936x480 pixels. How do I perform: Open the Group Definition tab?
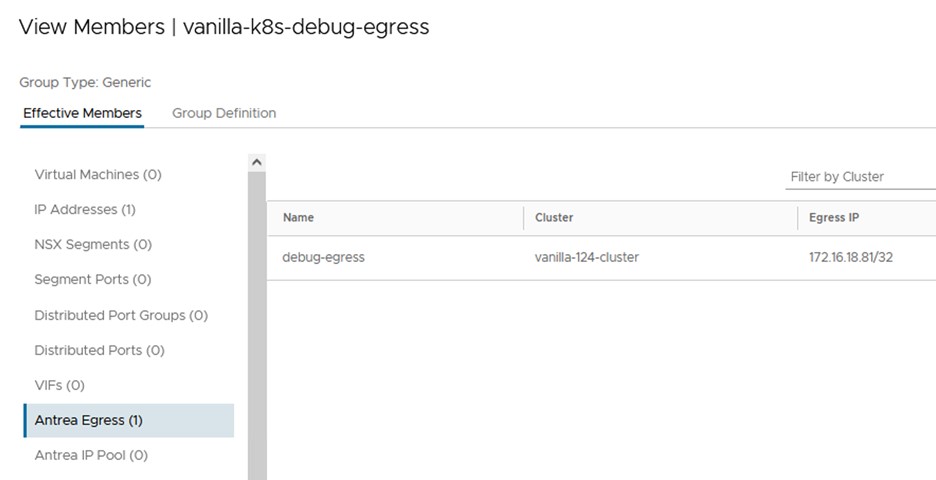point(224,113)
